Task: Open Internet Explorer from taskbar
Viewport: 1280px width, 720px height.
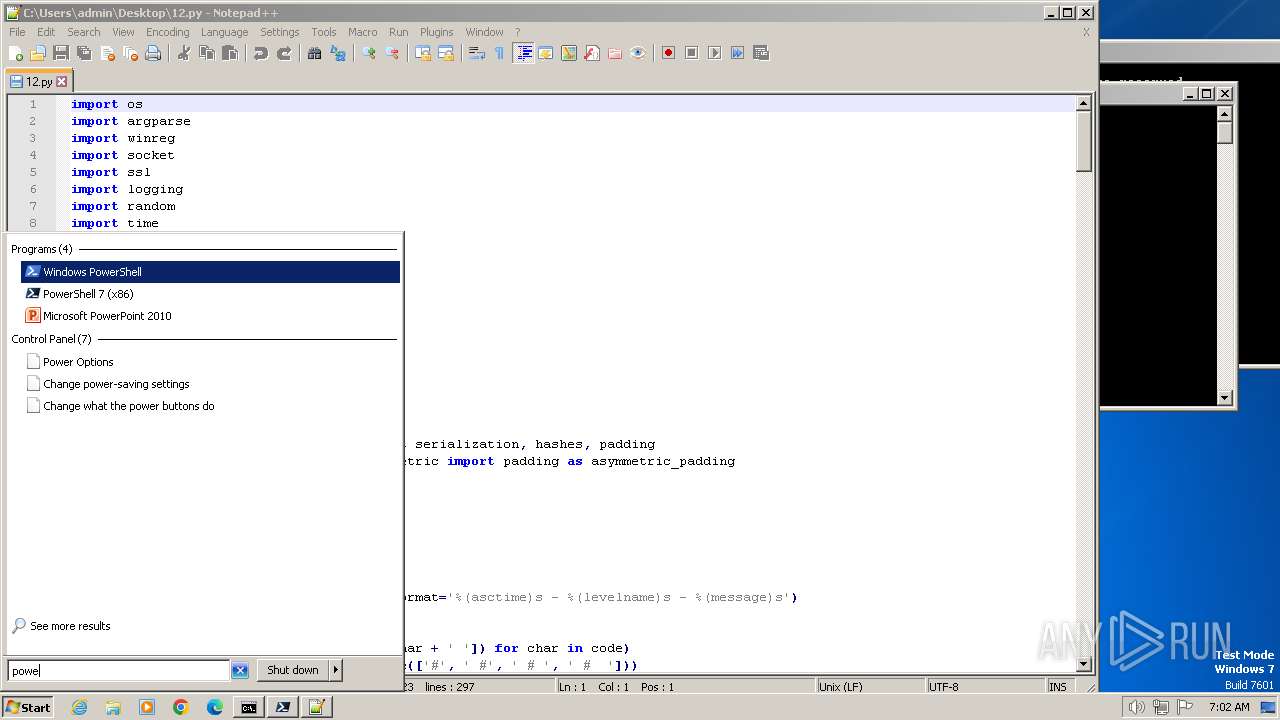Action: [79, 707]
